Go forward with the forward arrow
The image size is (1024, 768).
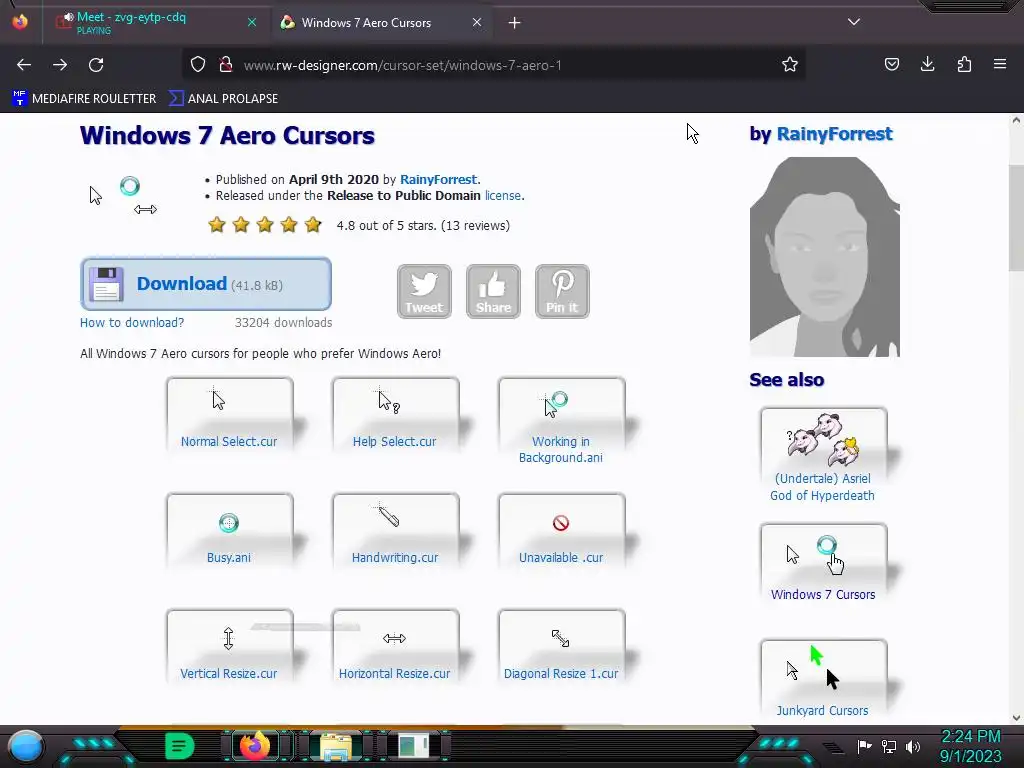[x=60, y=65]
